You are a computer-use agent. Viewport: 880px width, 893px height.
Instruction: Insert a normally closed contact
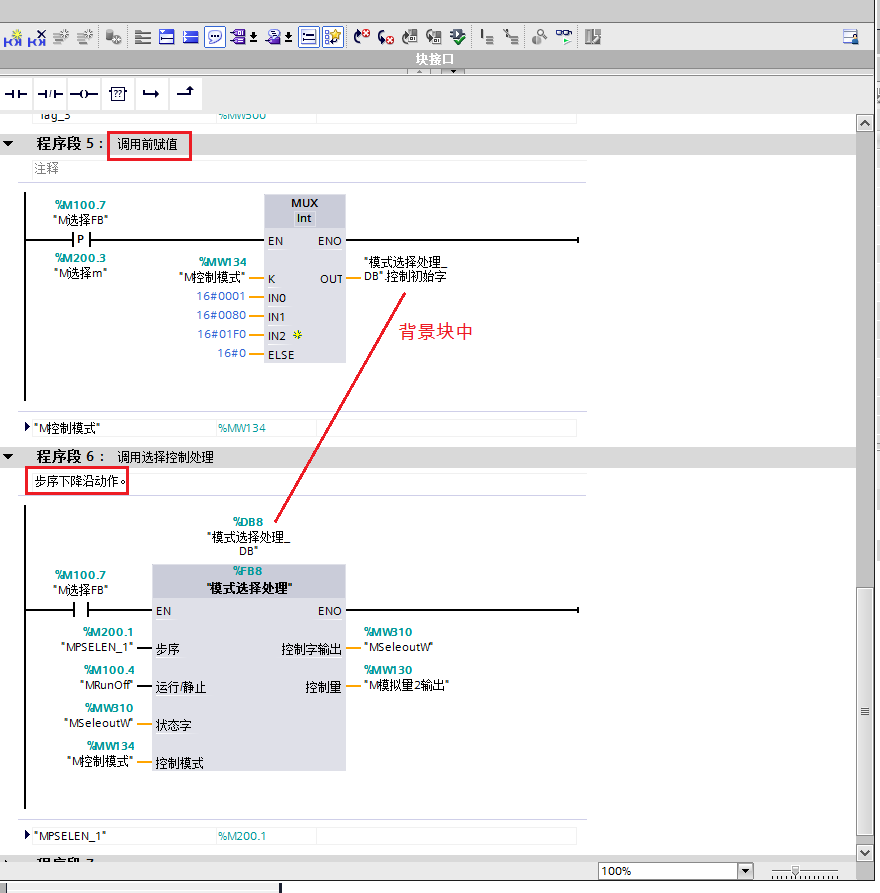[x=50, y=94]
